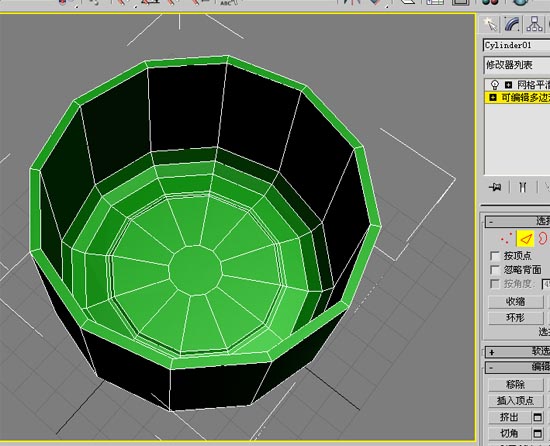Click the 插入顶点 button
Image resolution: width=550 pixels, height=446 pixels.
point(516,401)
